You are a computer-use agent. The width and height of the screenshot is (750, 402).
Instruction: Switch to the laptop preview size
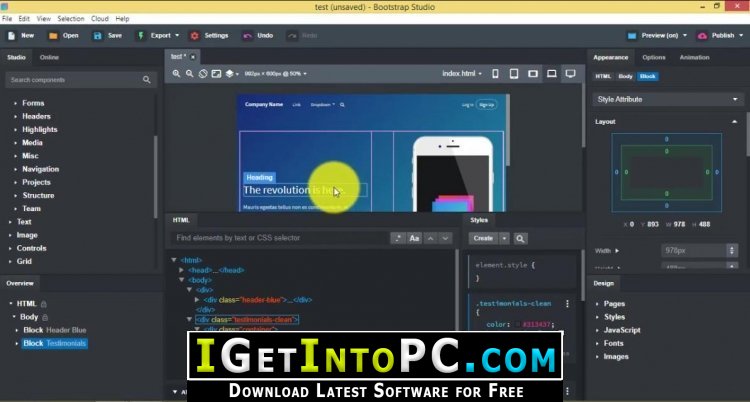[551, 74]
